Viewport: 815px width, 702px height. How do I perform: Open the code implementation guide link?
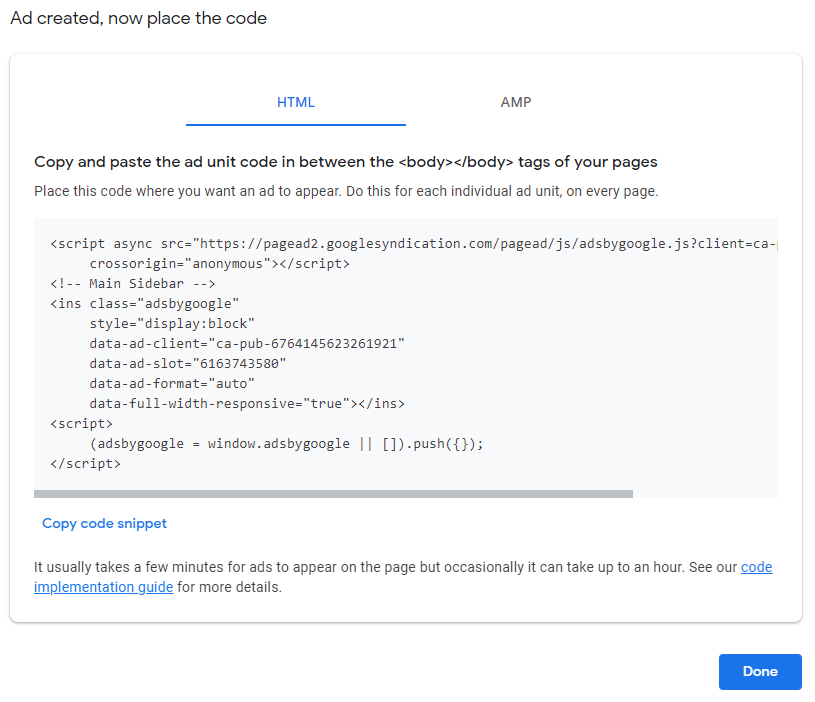(403, 577)
